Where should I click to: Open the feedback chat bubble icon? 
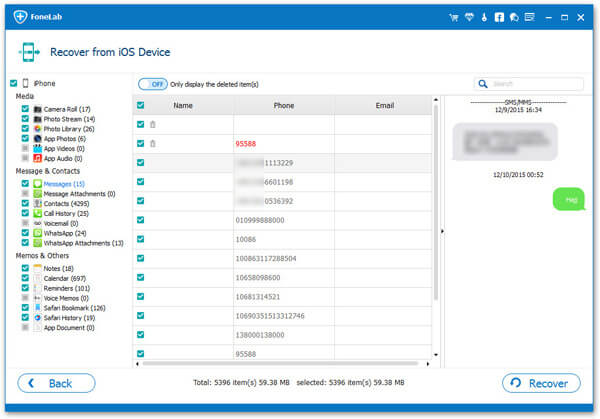(514, 17)
